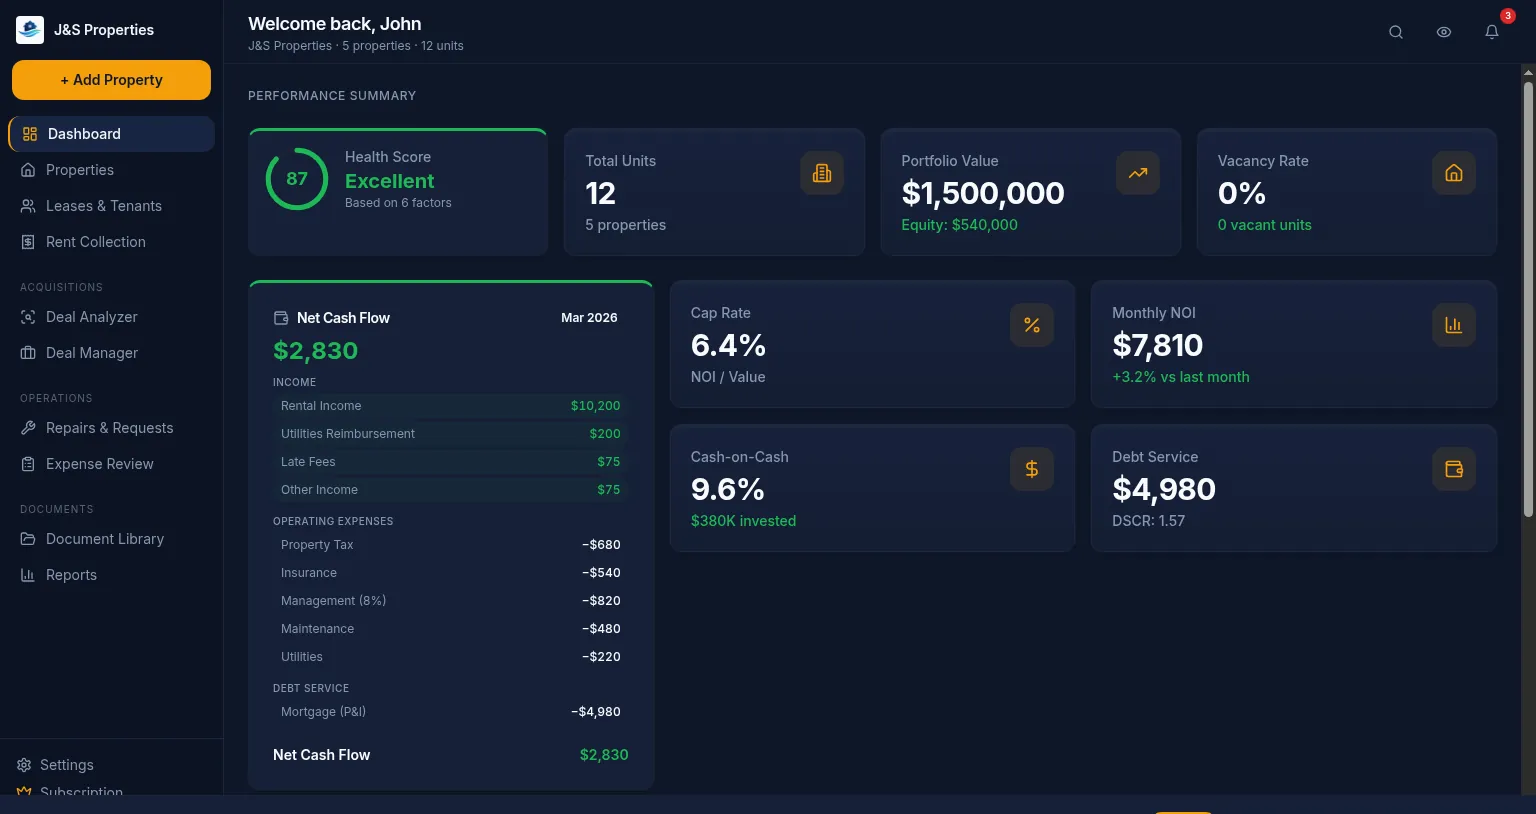1536x814 pixels.
Task: Open Properties in the sidebar
Action: [80, 170]
